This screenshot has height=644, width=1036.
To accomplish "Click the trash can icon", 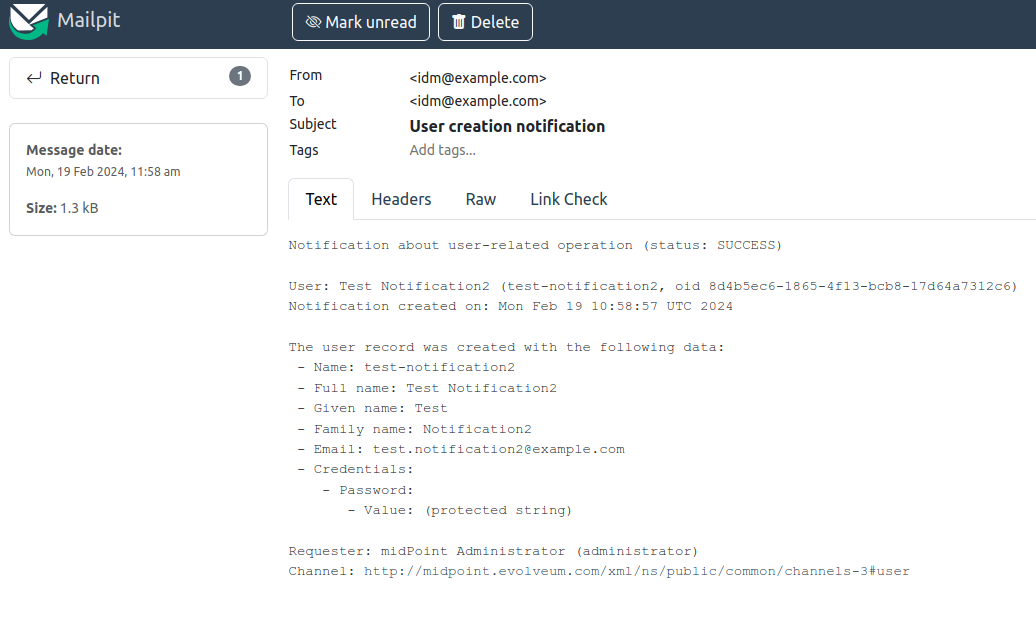I will [x=459, y=22].
